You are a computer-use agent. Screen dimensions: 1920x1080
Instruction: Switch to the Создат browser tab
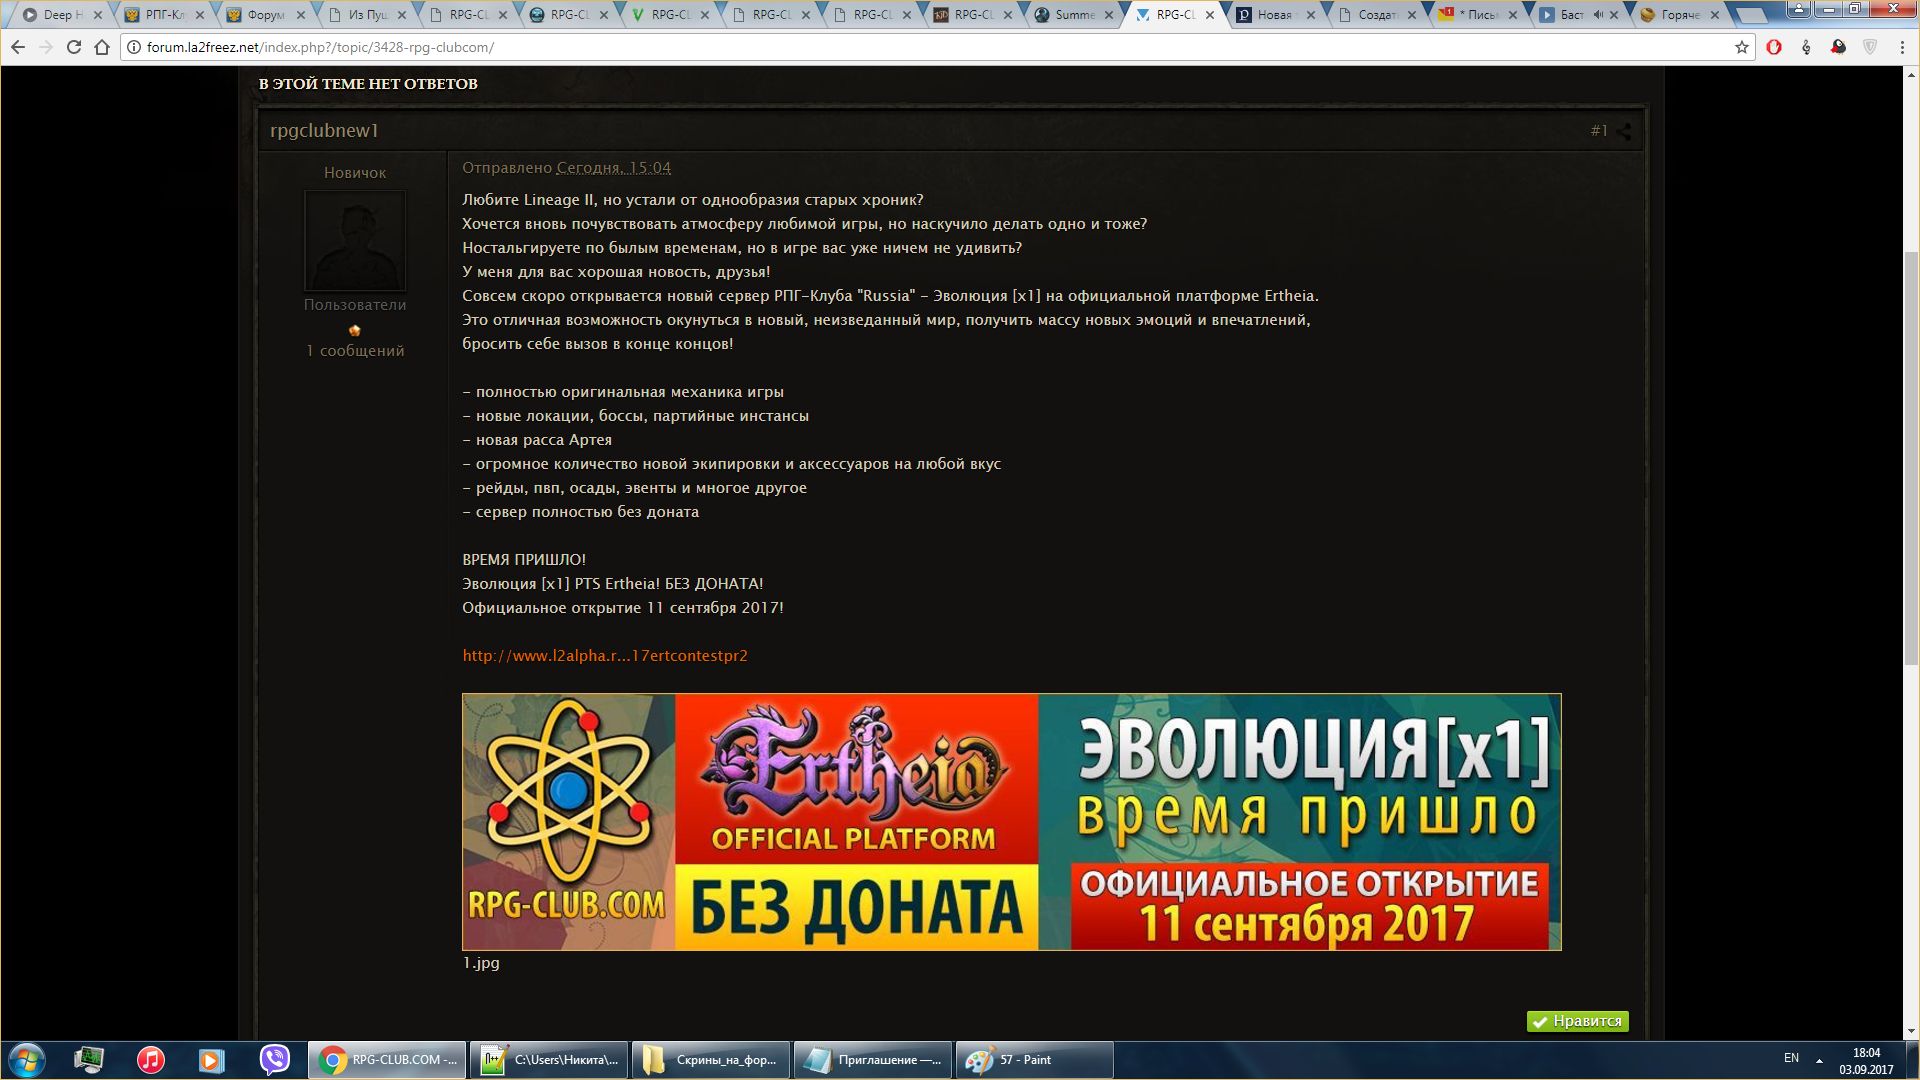[x=1377, y=15]
